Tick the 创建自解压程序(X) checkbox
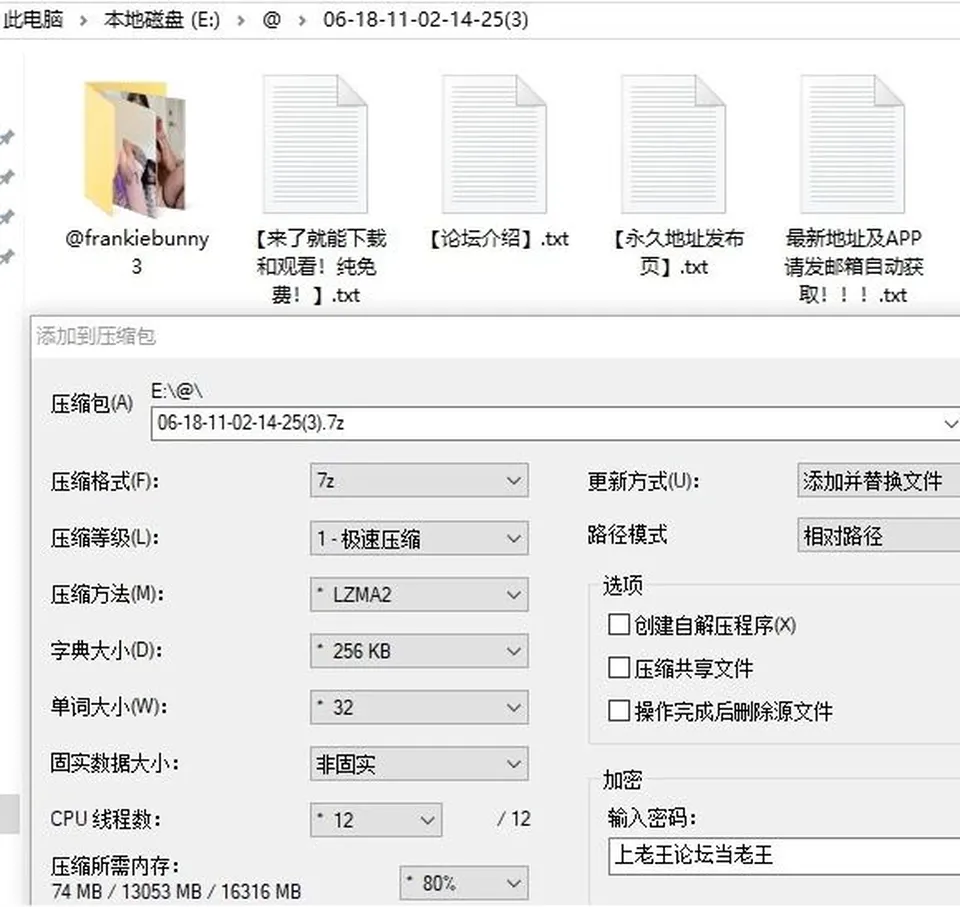 tap(618, 625)
